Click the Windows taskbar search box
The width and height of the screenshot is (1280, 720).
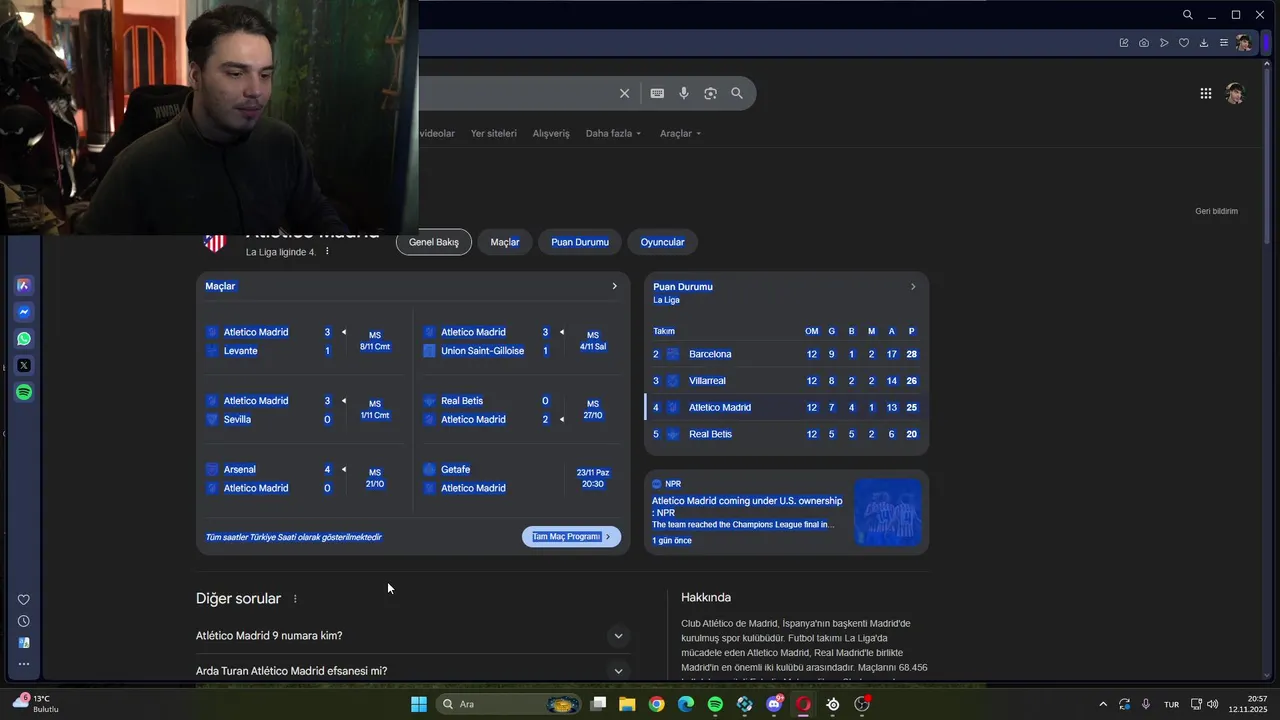click(510, 704)
